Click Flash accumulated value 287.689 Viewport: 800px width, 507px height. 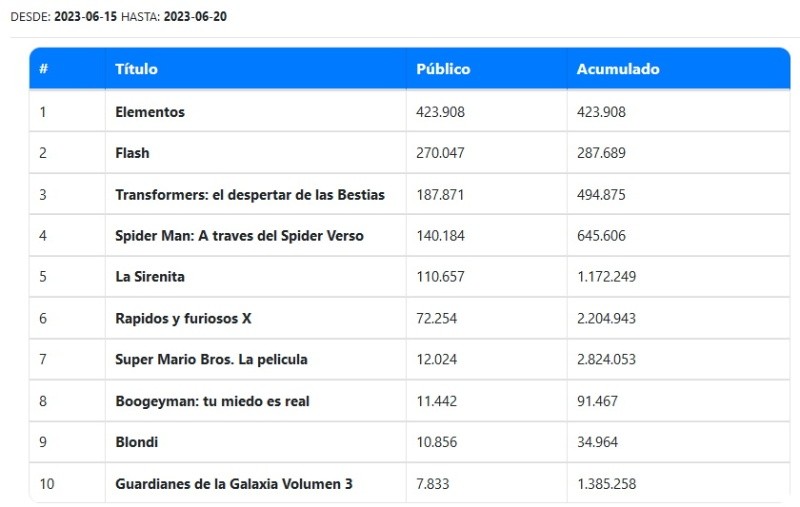pyautogui.click(x=601, y=153)
